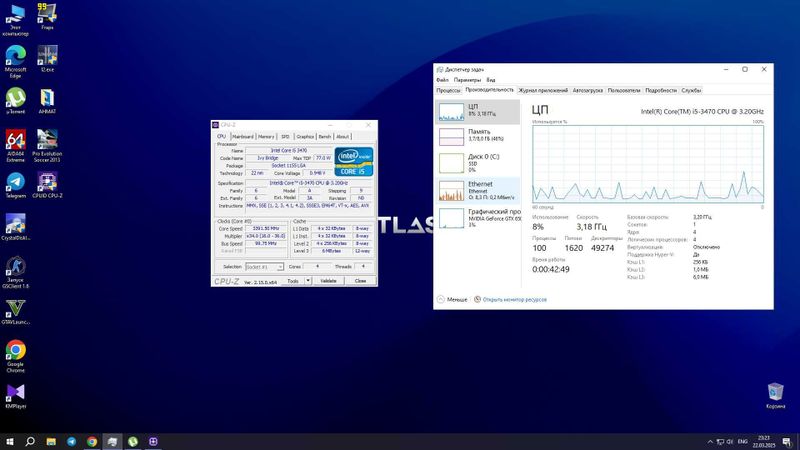Select the Память performance item
This screenshot has height=450, width=800.
pyautogui.click(x=478, y=136)
